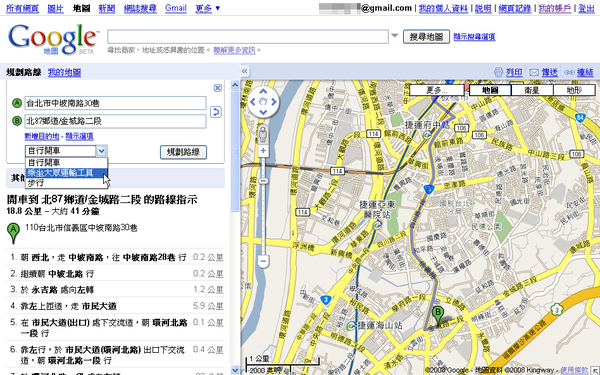This screenshot has height=375, width=600.
Task: Click the main map search input box
Action: tap(248, 36)
